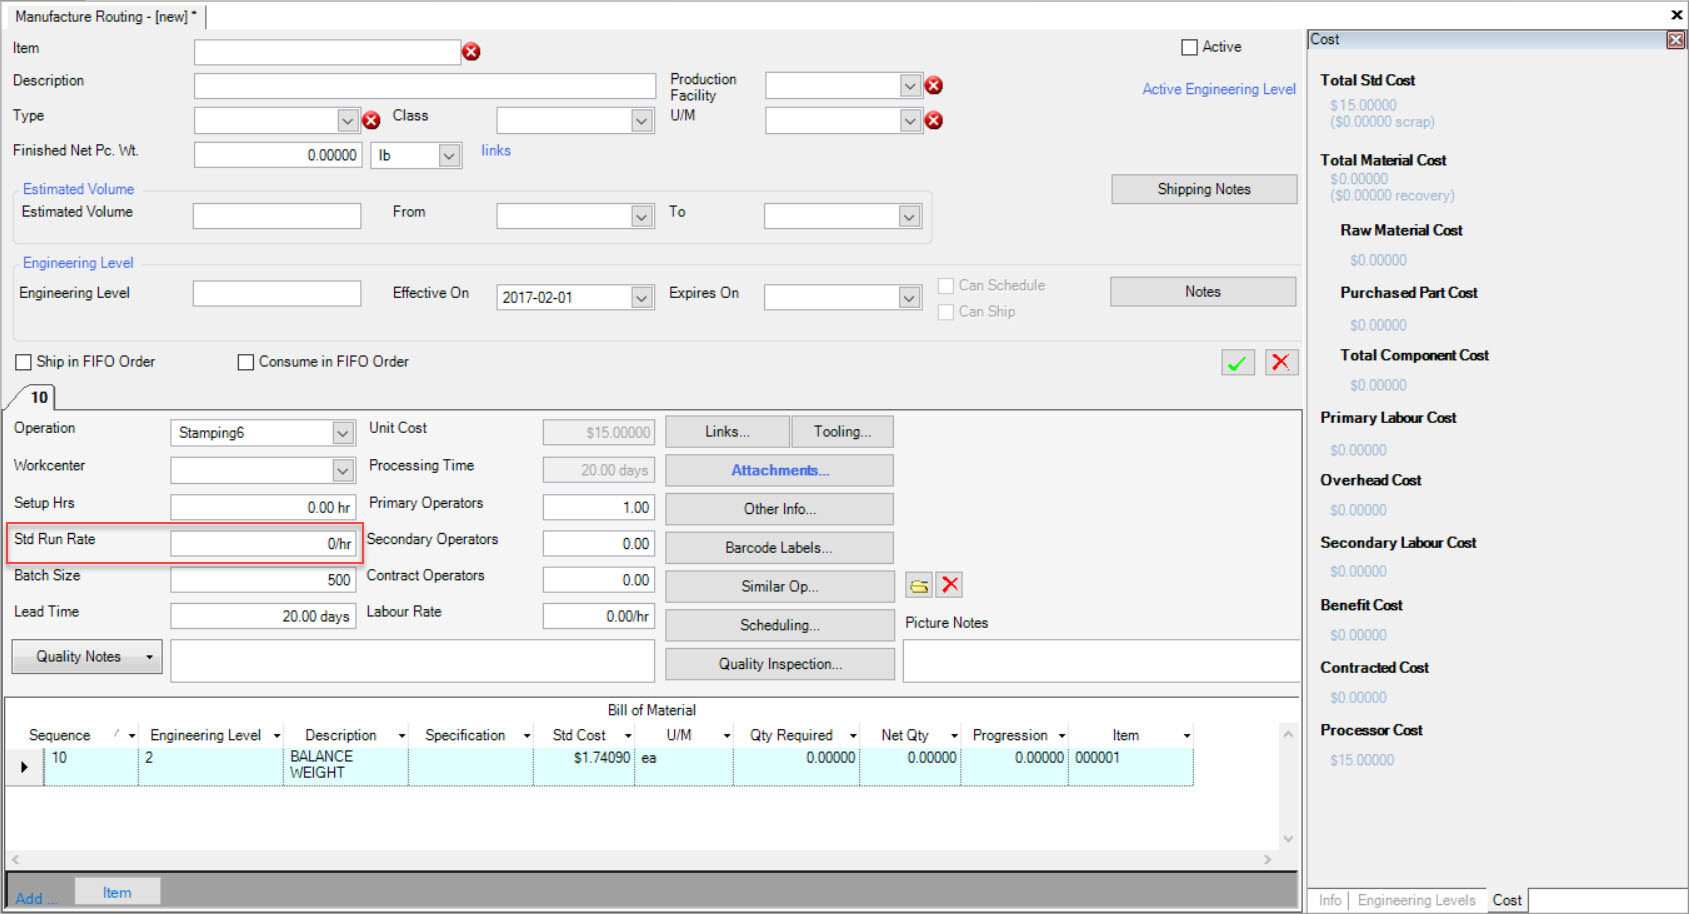Open Attachments...
Image resolution: width=1689 pixels, height=914 pixels.
(x=780, y=470)
